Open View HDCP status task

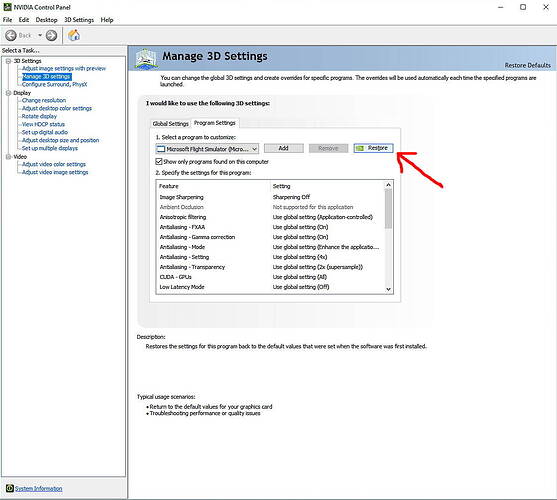pos(43,124)
